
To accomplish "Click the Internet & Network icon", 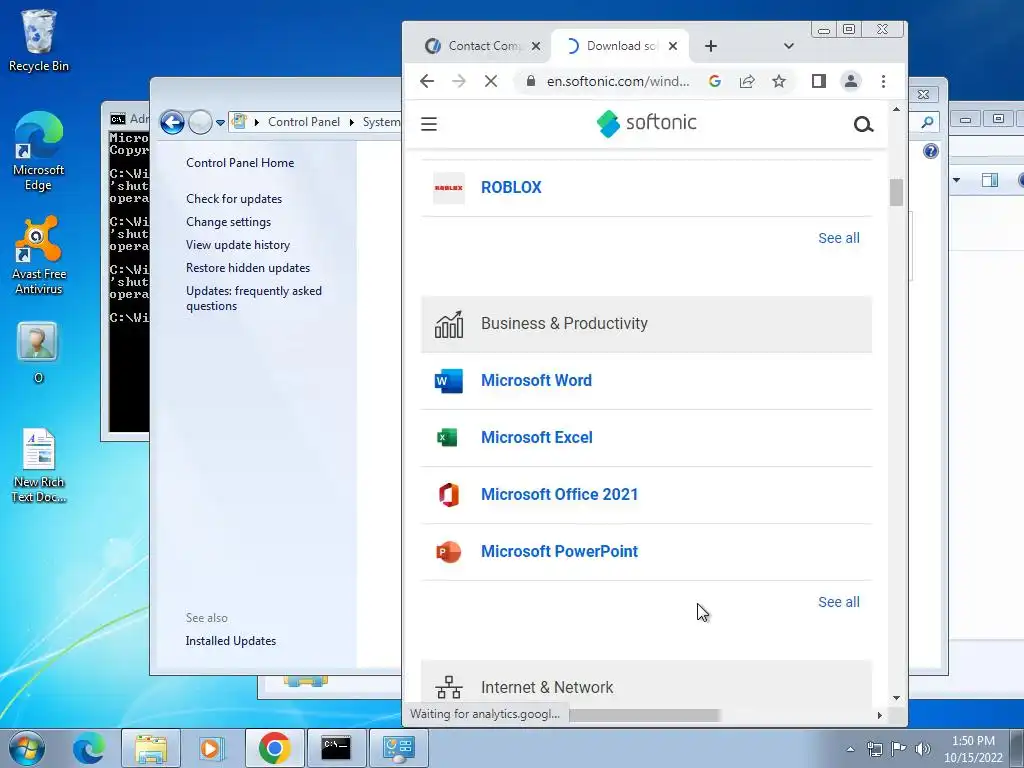I will pyautogui.click(x=449, y=687).
